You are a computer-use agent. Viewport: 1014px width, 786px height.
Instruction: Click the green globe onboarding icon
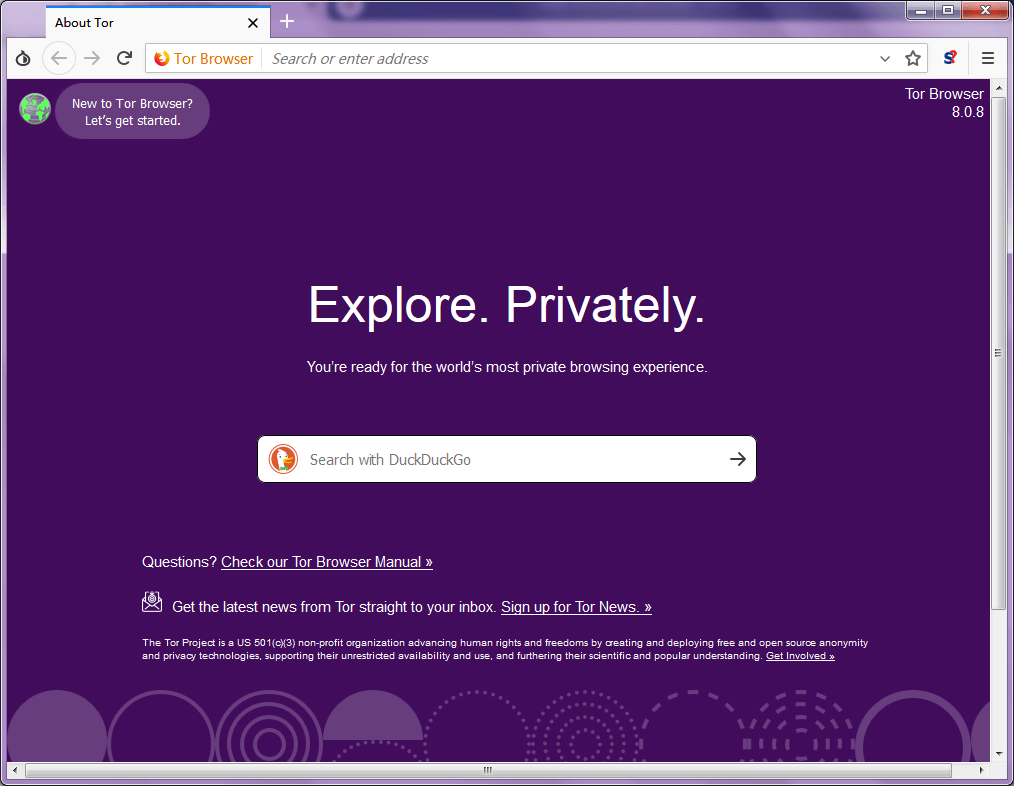pos(35,109)
